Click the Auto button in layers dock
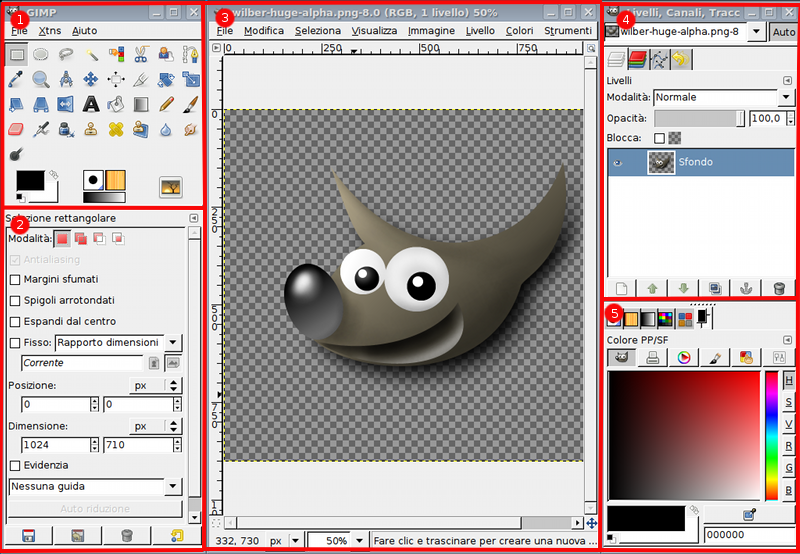Image resolution: width=800 pixels, height=554 pixels. (783, 31)
